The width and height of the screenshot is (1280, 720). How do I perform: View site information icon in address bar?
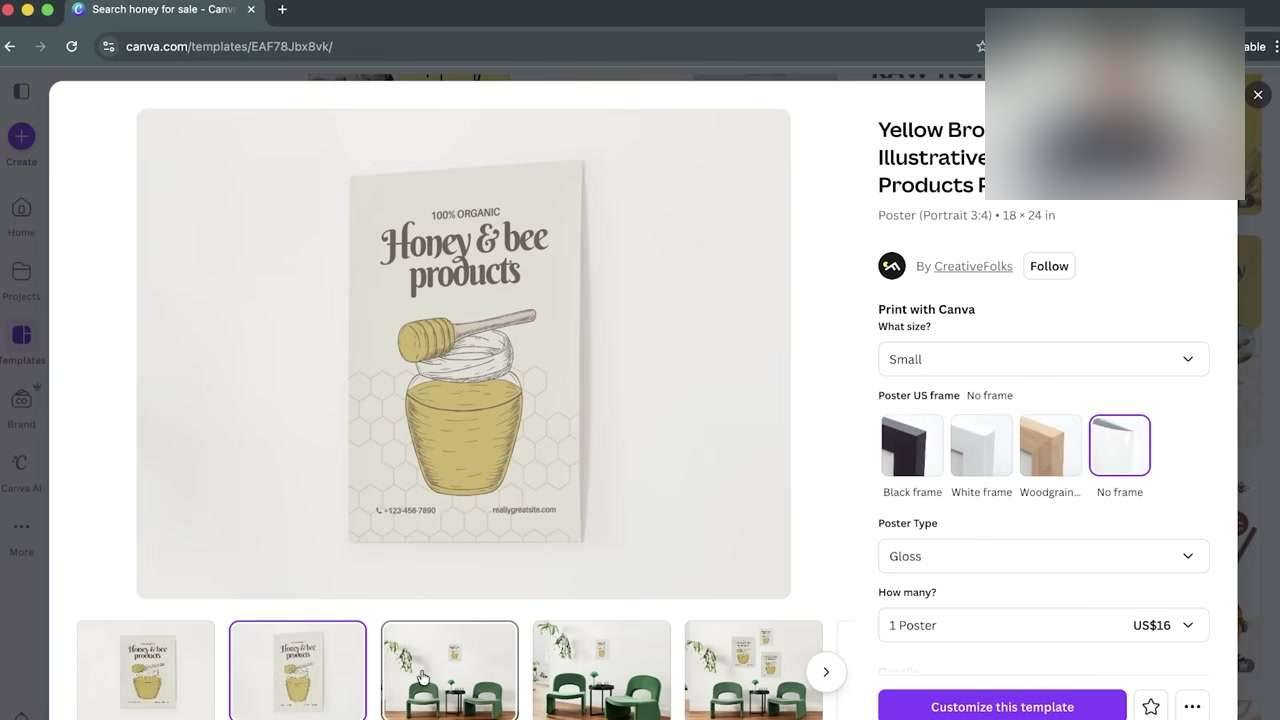(108, 46)
